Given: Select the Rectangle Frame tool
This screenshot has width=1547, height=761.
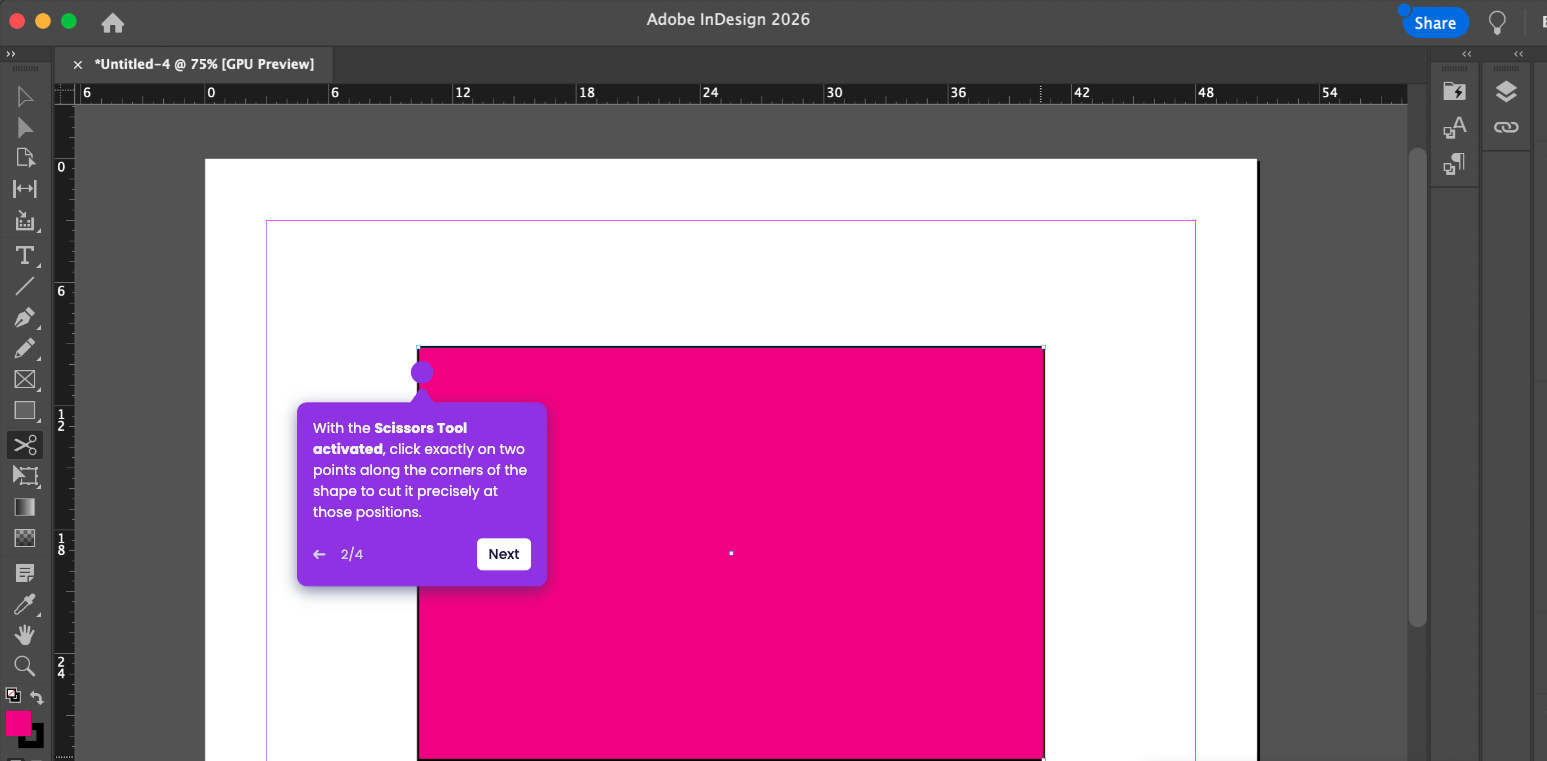Looking at the screenshot, I should [x=25, y=380].
